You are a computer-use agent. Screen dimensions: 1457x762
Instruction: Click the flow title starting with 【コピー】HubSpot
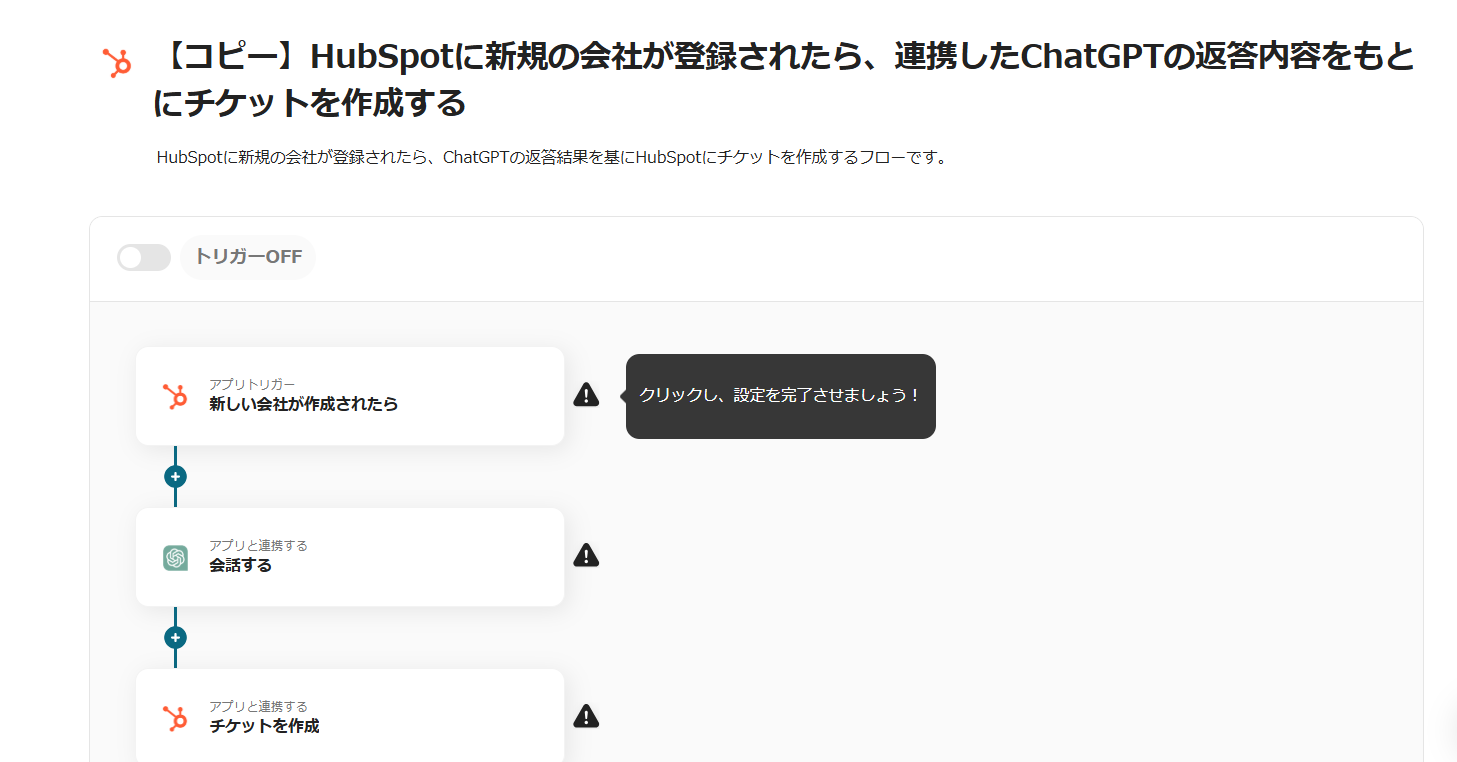[785, 80]
